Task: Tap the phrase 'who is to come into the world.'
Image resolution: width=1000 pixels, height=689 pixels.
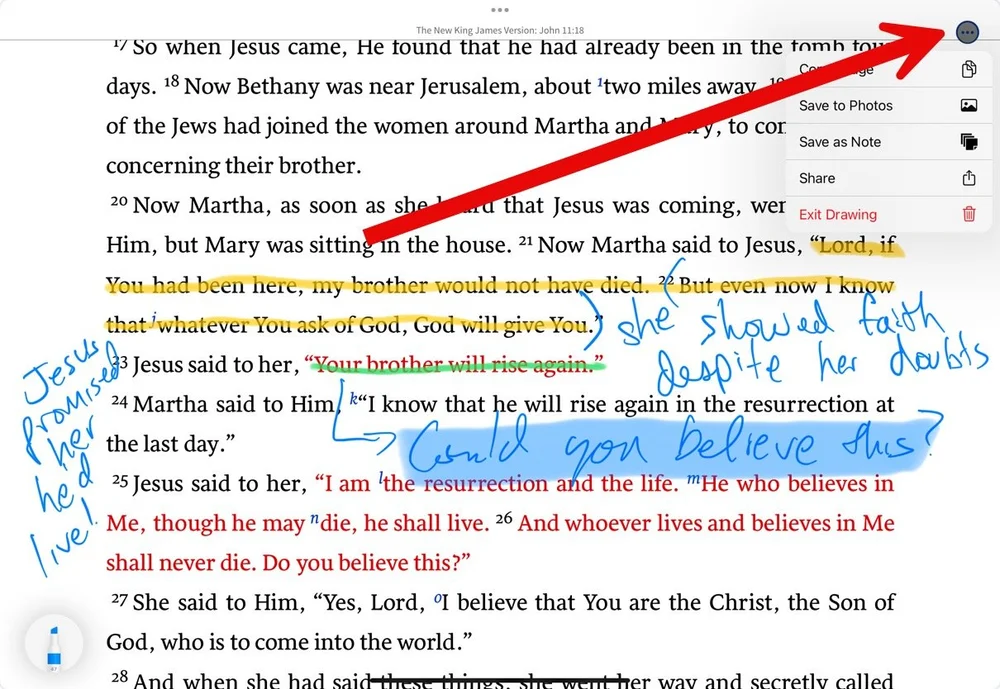Action: pyautogui.click(x=317, y=642)
